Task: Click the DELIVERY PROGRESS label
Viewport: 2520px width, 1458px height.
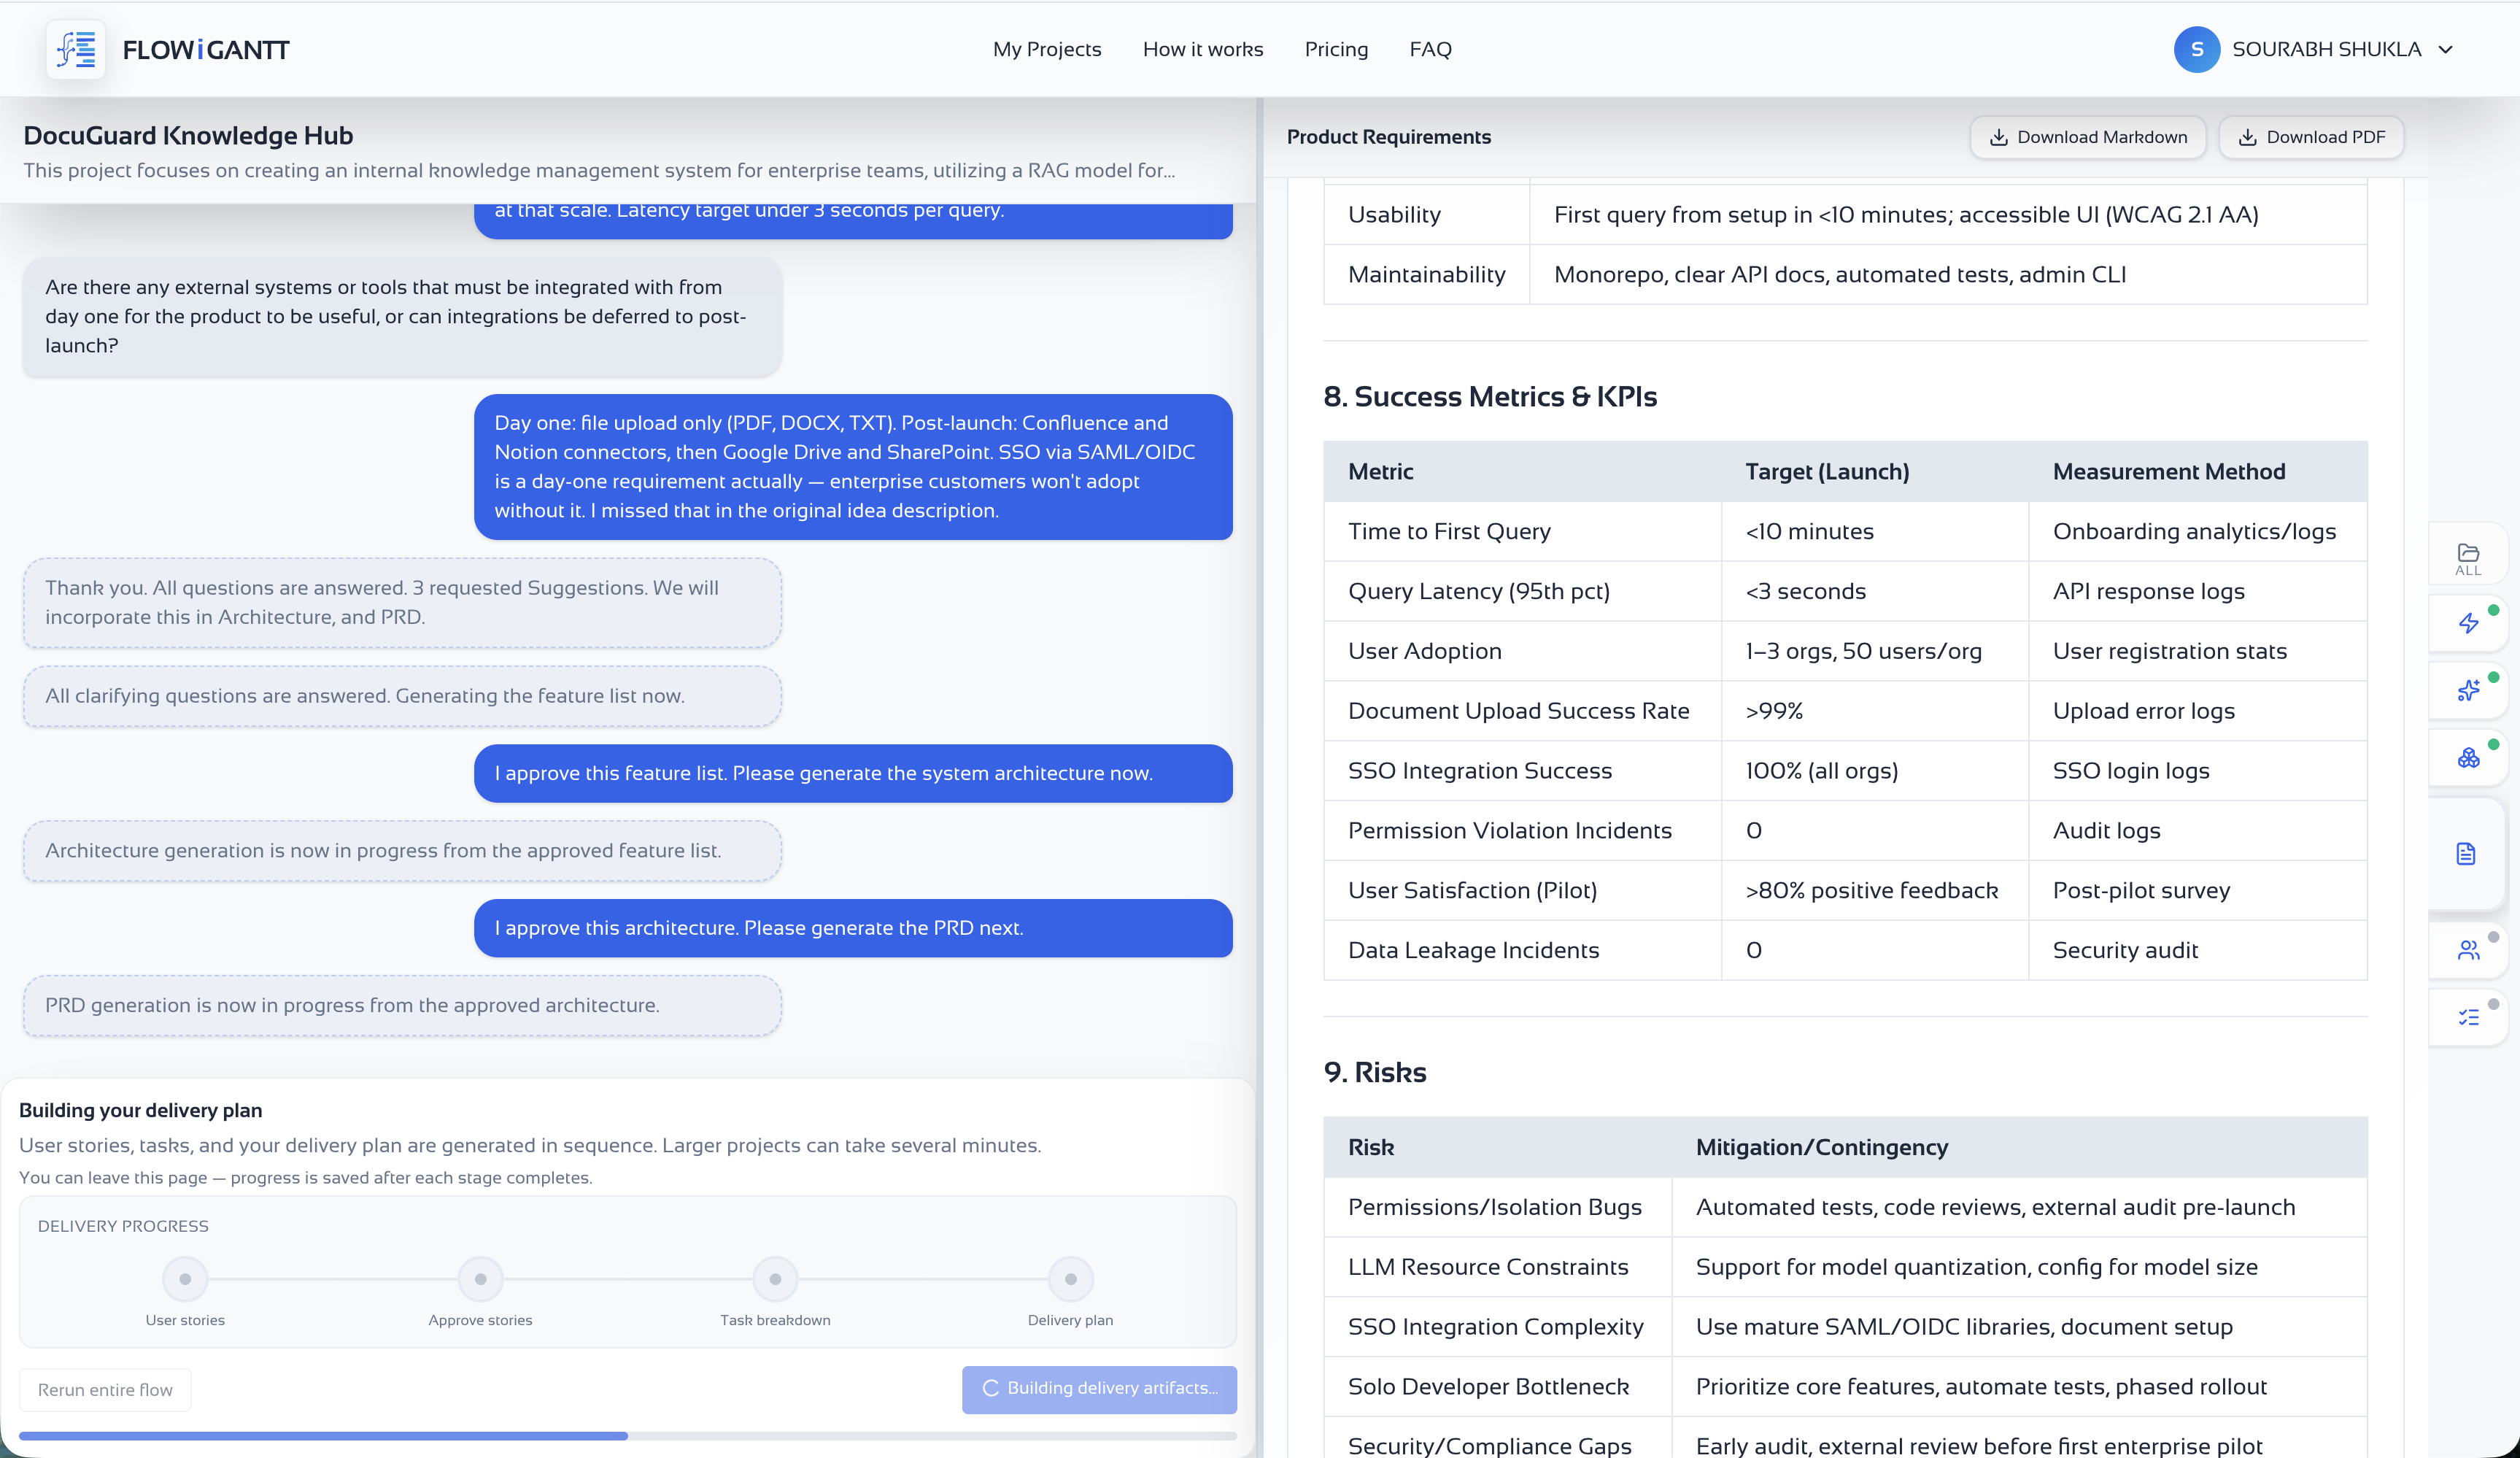Action: 123,1226
